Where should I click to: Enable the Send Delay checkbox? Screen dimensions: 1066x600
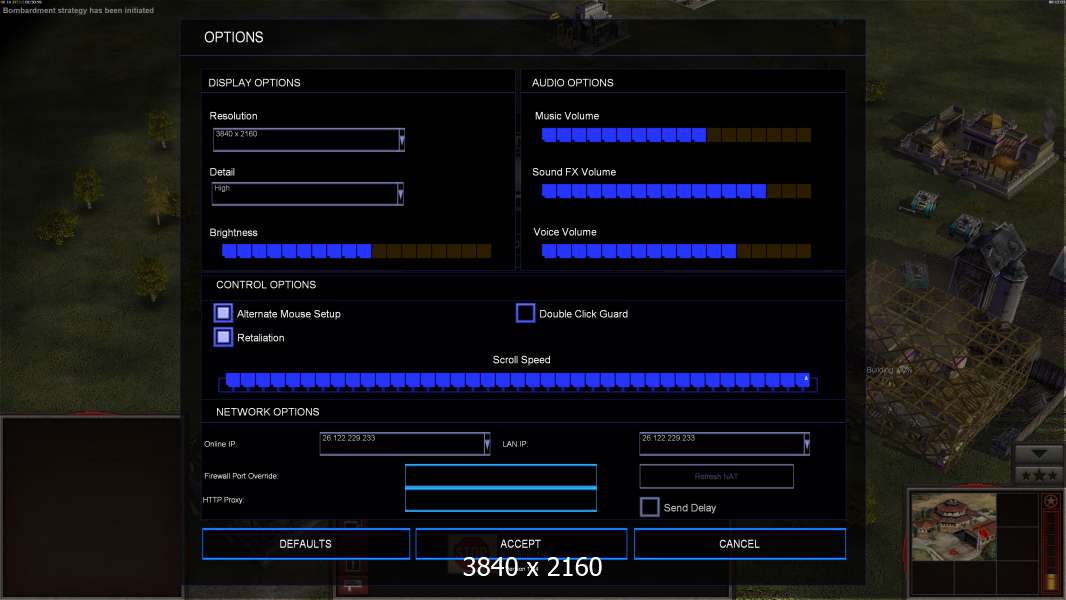649,507
